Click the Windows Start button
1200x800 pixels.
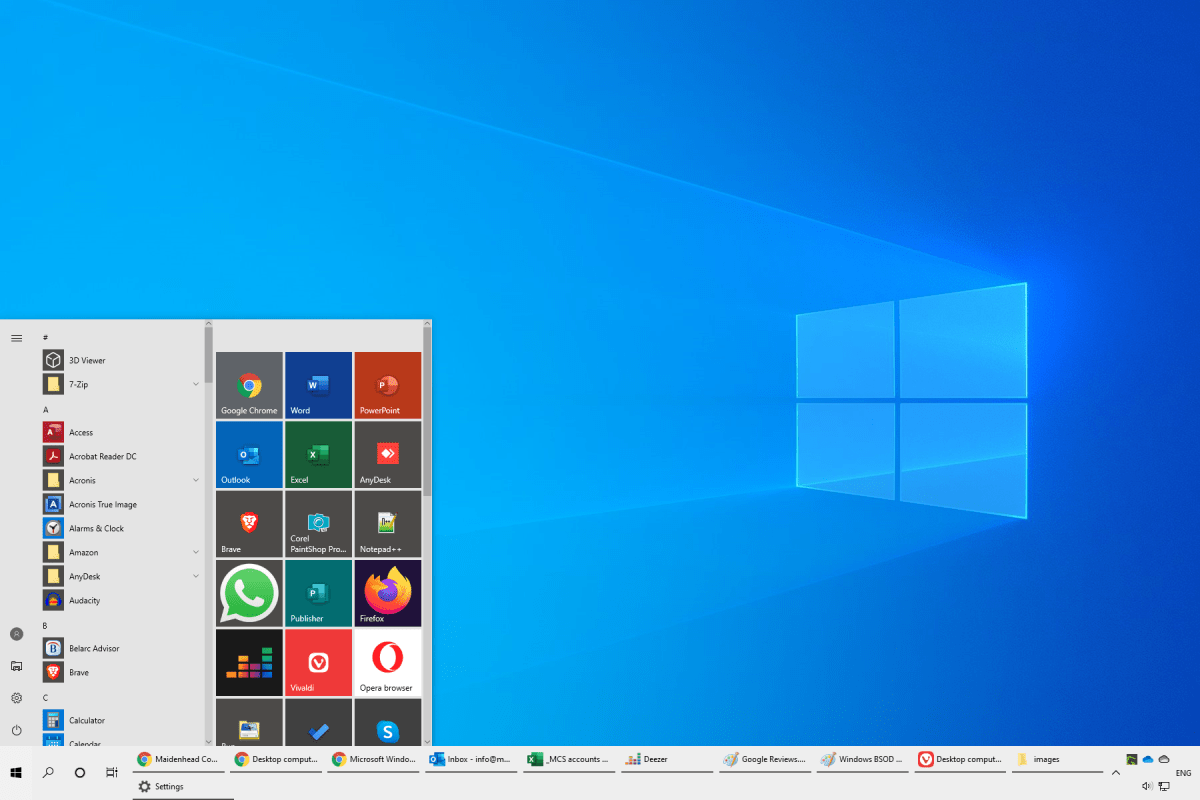pyautogui.click(x=16, y=773)
